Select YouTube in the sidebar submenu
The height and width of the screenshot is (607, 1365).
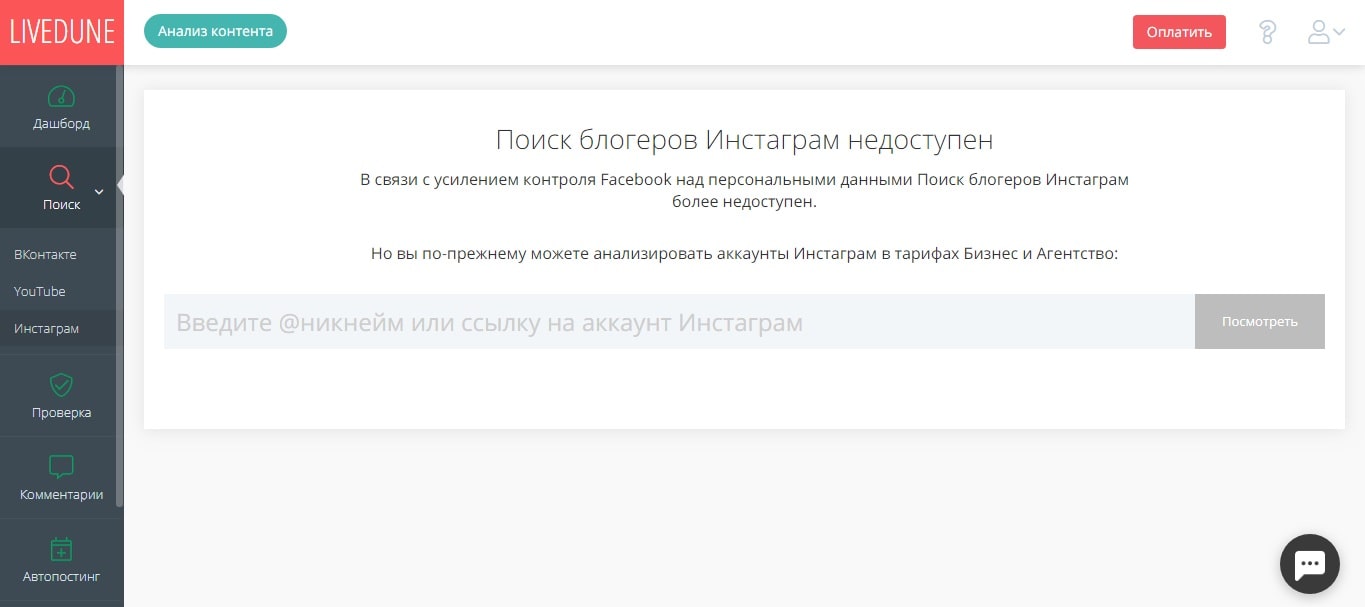click(x=40, y=291)
